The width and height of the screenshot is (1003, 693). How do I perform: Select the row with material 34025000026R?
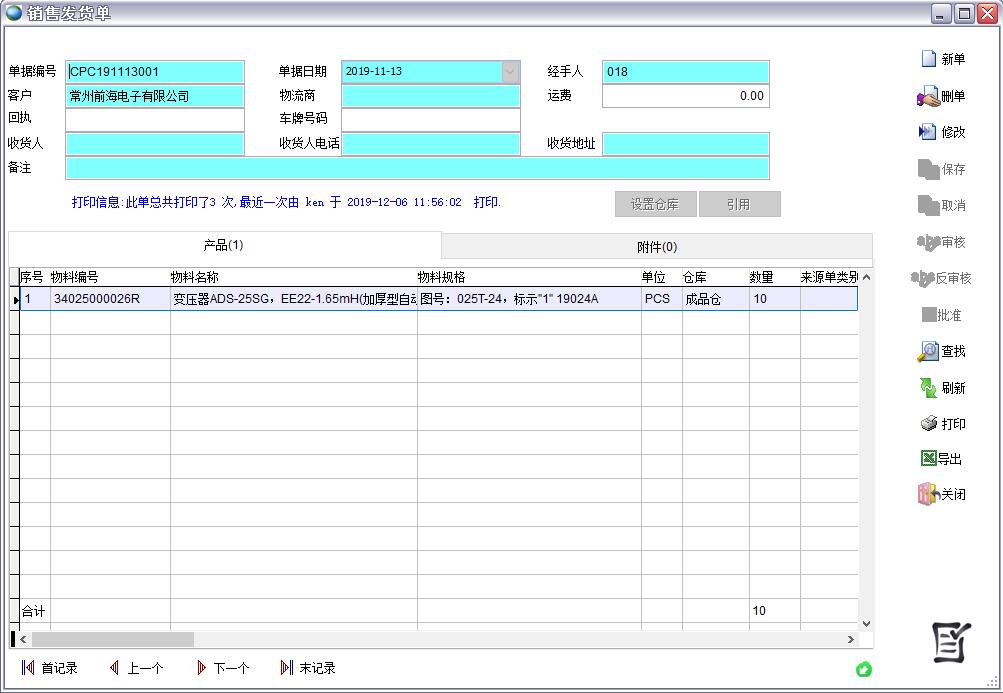click(x=97, y=299)
